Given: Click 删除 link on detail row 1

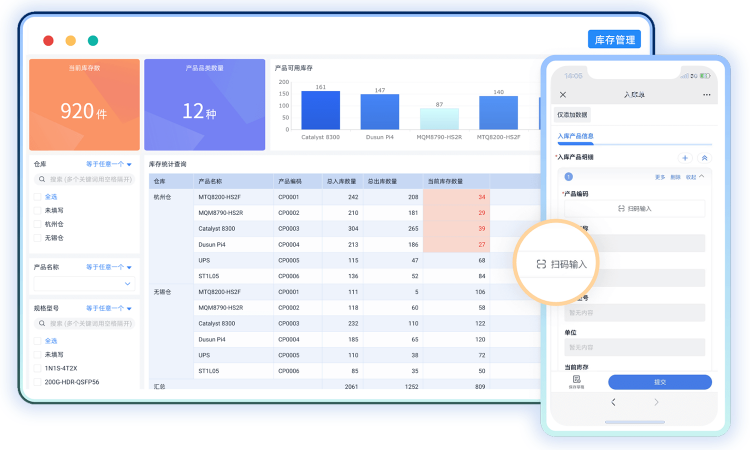Looking at the screenshot, I should [675, 177].
